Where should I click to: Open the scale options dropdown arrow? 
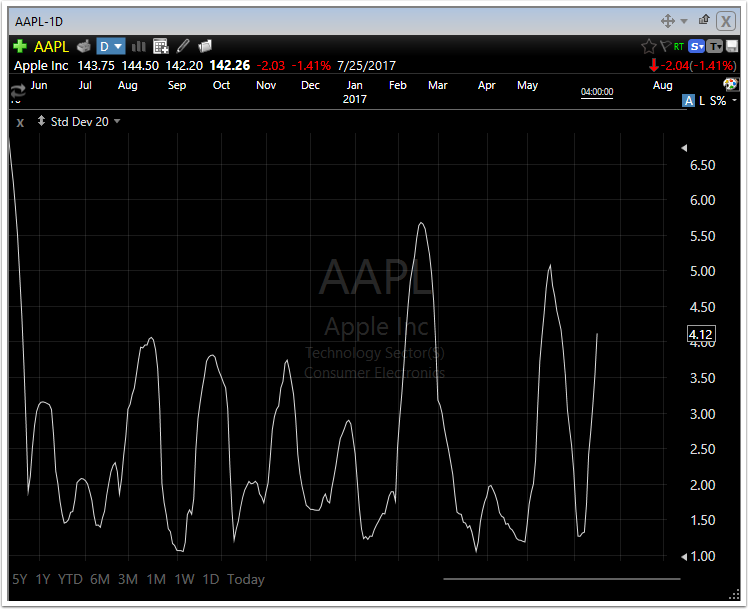click(x=734, y=100)
